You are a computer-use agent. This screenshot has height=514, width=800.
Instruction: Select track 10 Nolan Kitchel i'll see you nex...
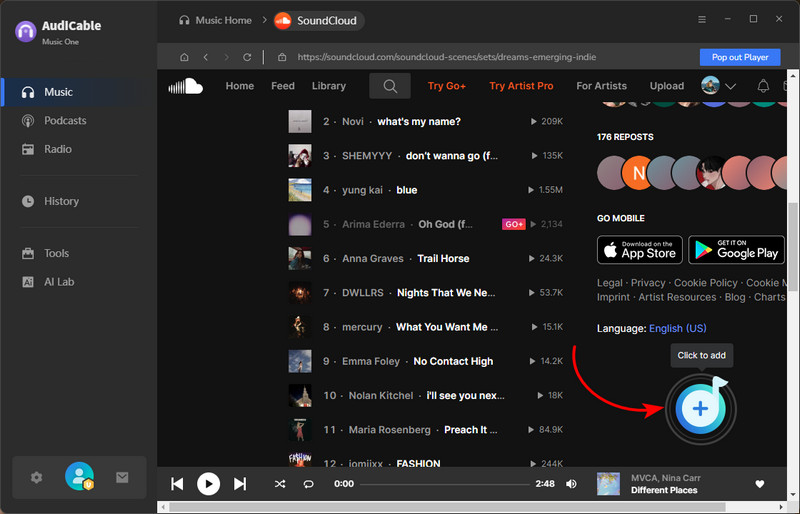(426, 395)
